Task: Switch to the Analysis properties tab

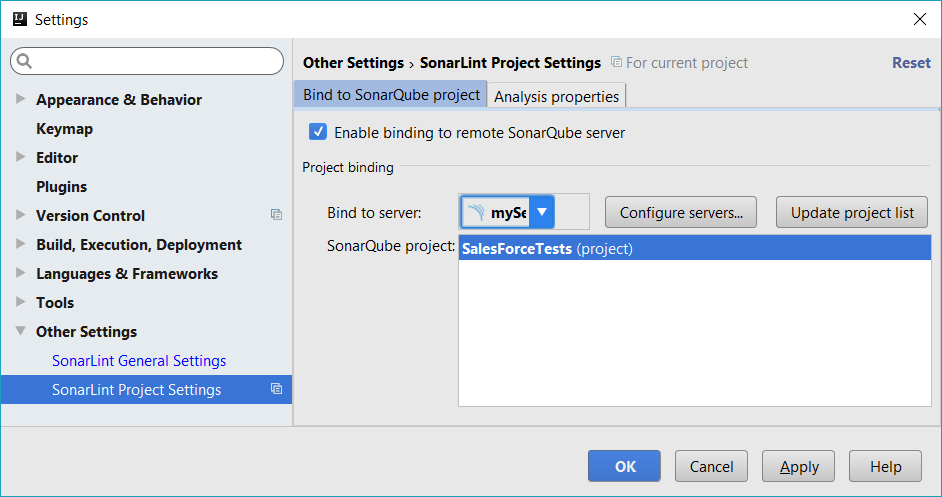Action: coord(556,96)
